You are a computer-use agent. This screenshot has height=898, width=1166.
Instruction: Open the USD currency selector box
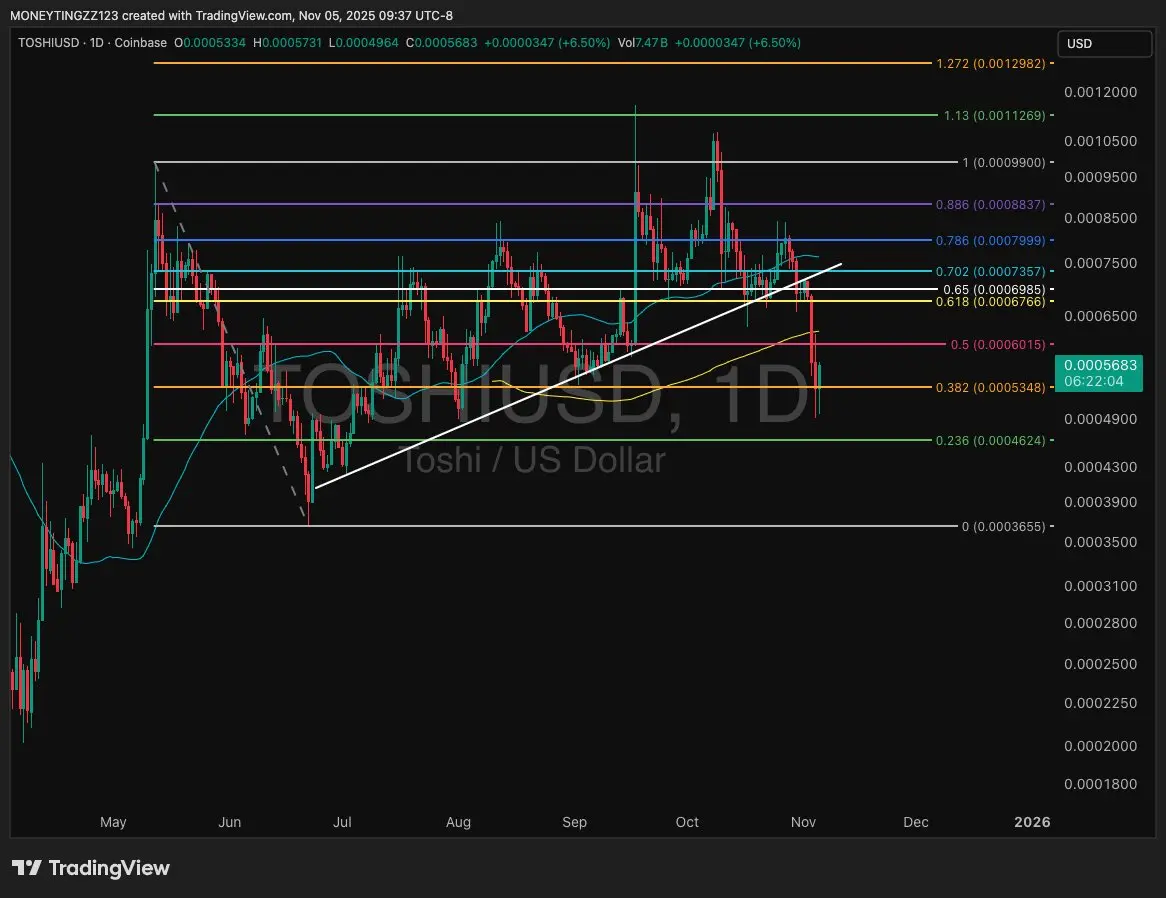click(1104, 44)
